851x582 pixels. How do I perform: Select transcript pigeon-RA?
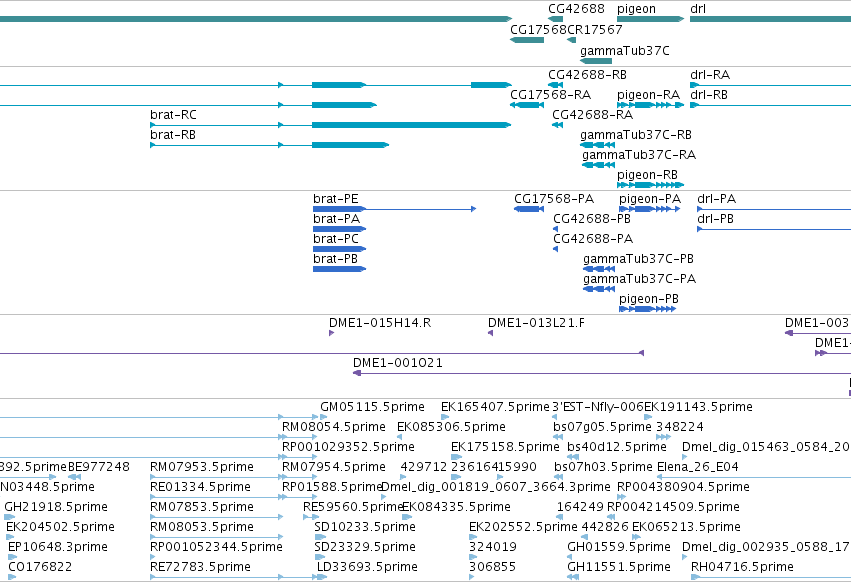(649, 95)
